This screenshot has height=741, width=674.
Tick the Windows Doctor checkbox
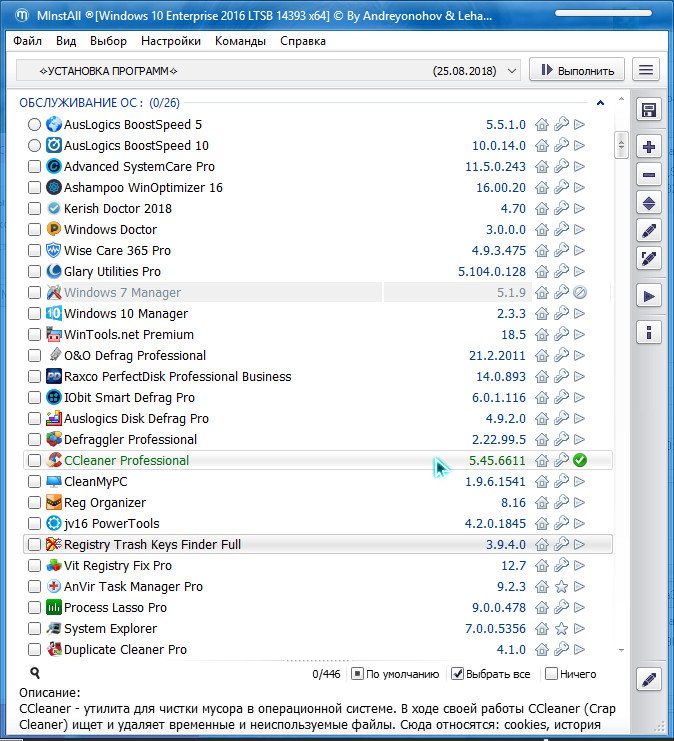[34, 230]
